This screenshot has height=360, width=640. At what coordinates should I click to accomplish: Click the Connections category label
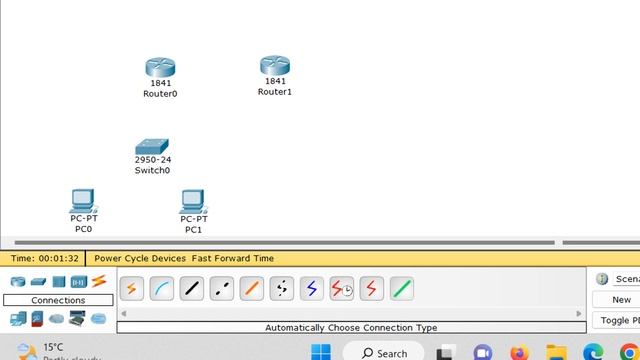point(58,300)
